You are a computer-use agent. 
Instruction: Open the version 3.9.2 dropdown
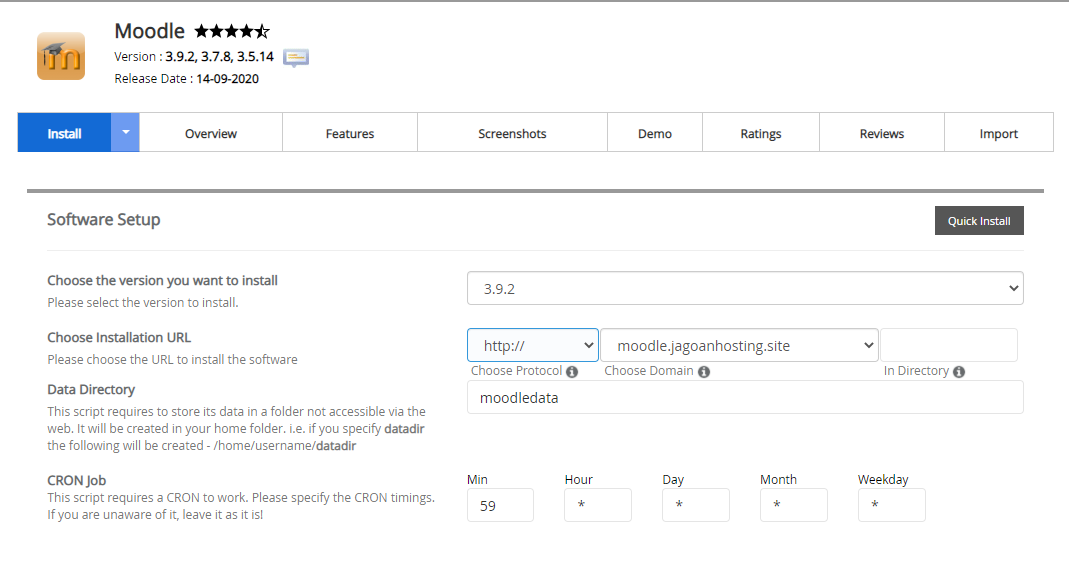[x=745, y=288]
